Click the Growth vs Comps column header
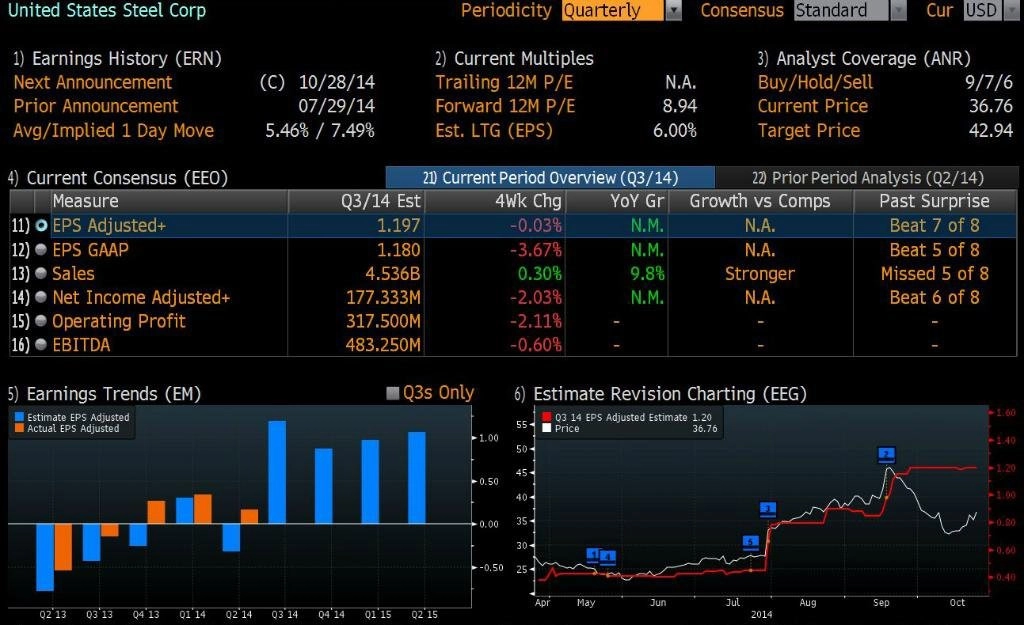Image resolution: width=1024 pixels, height=625 pixels. click(760, 201)
